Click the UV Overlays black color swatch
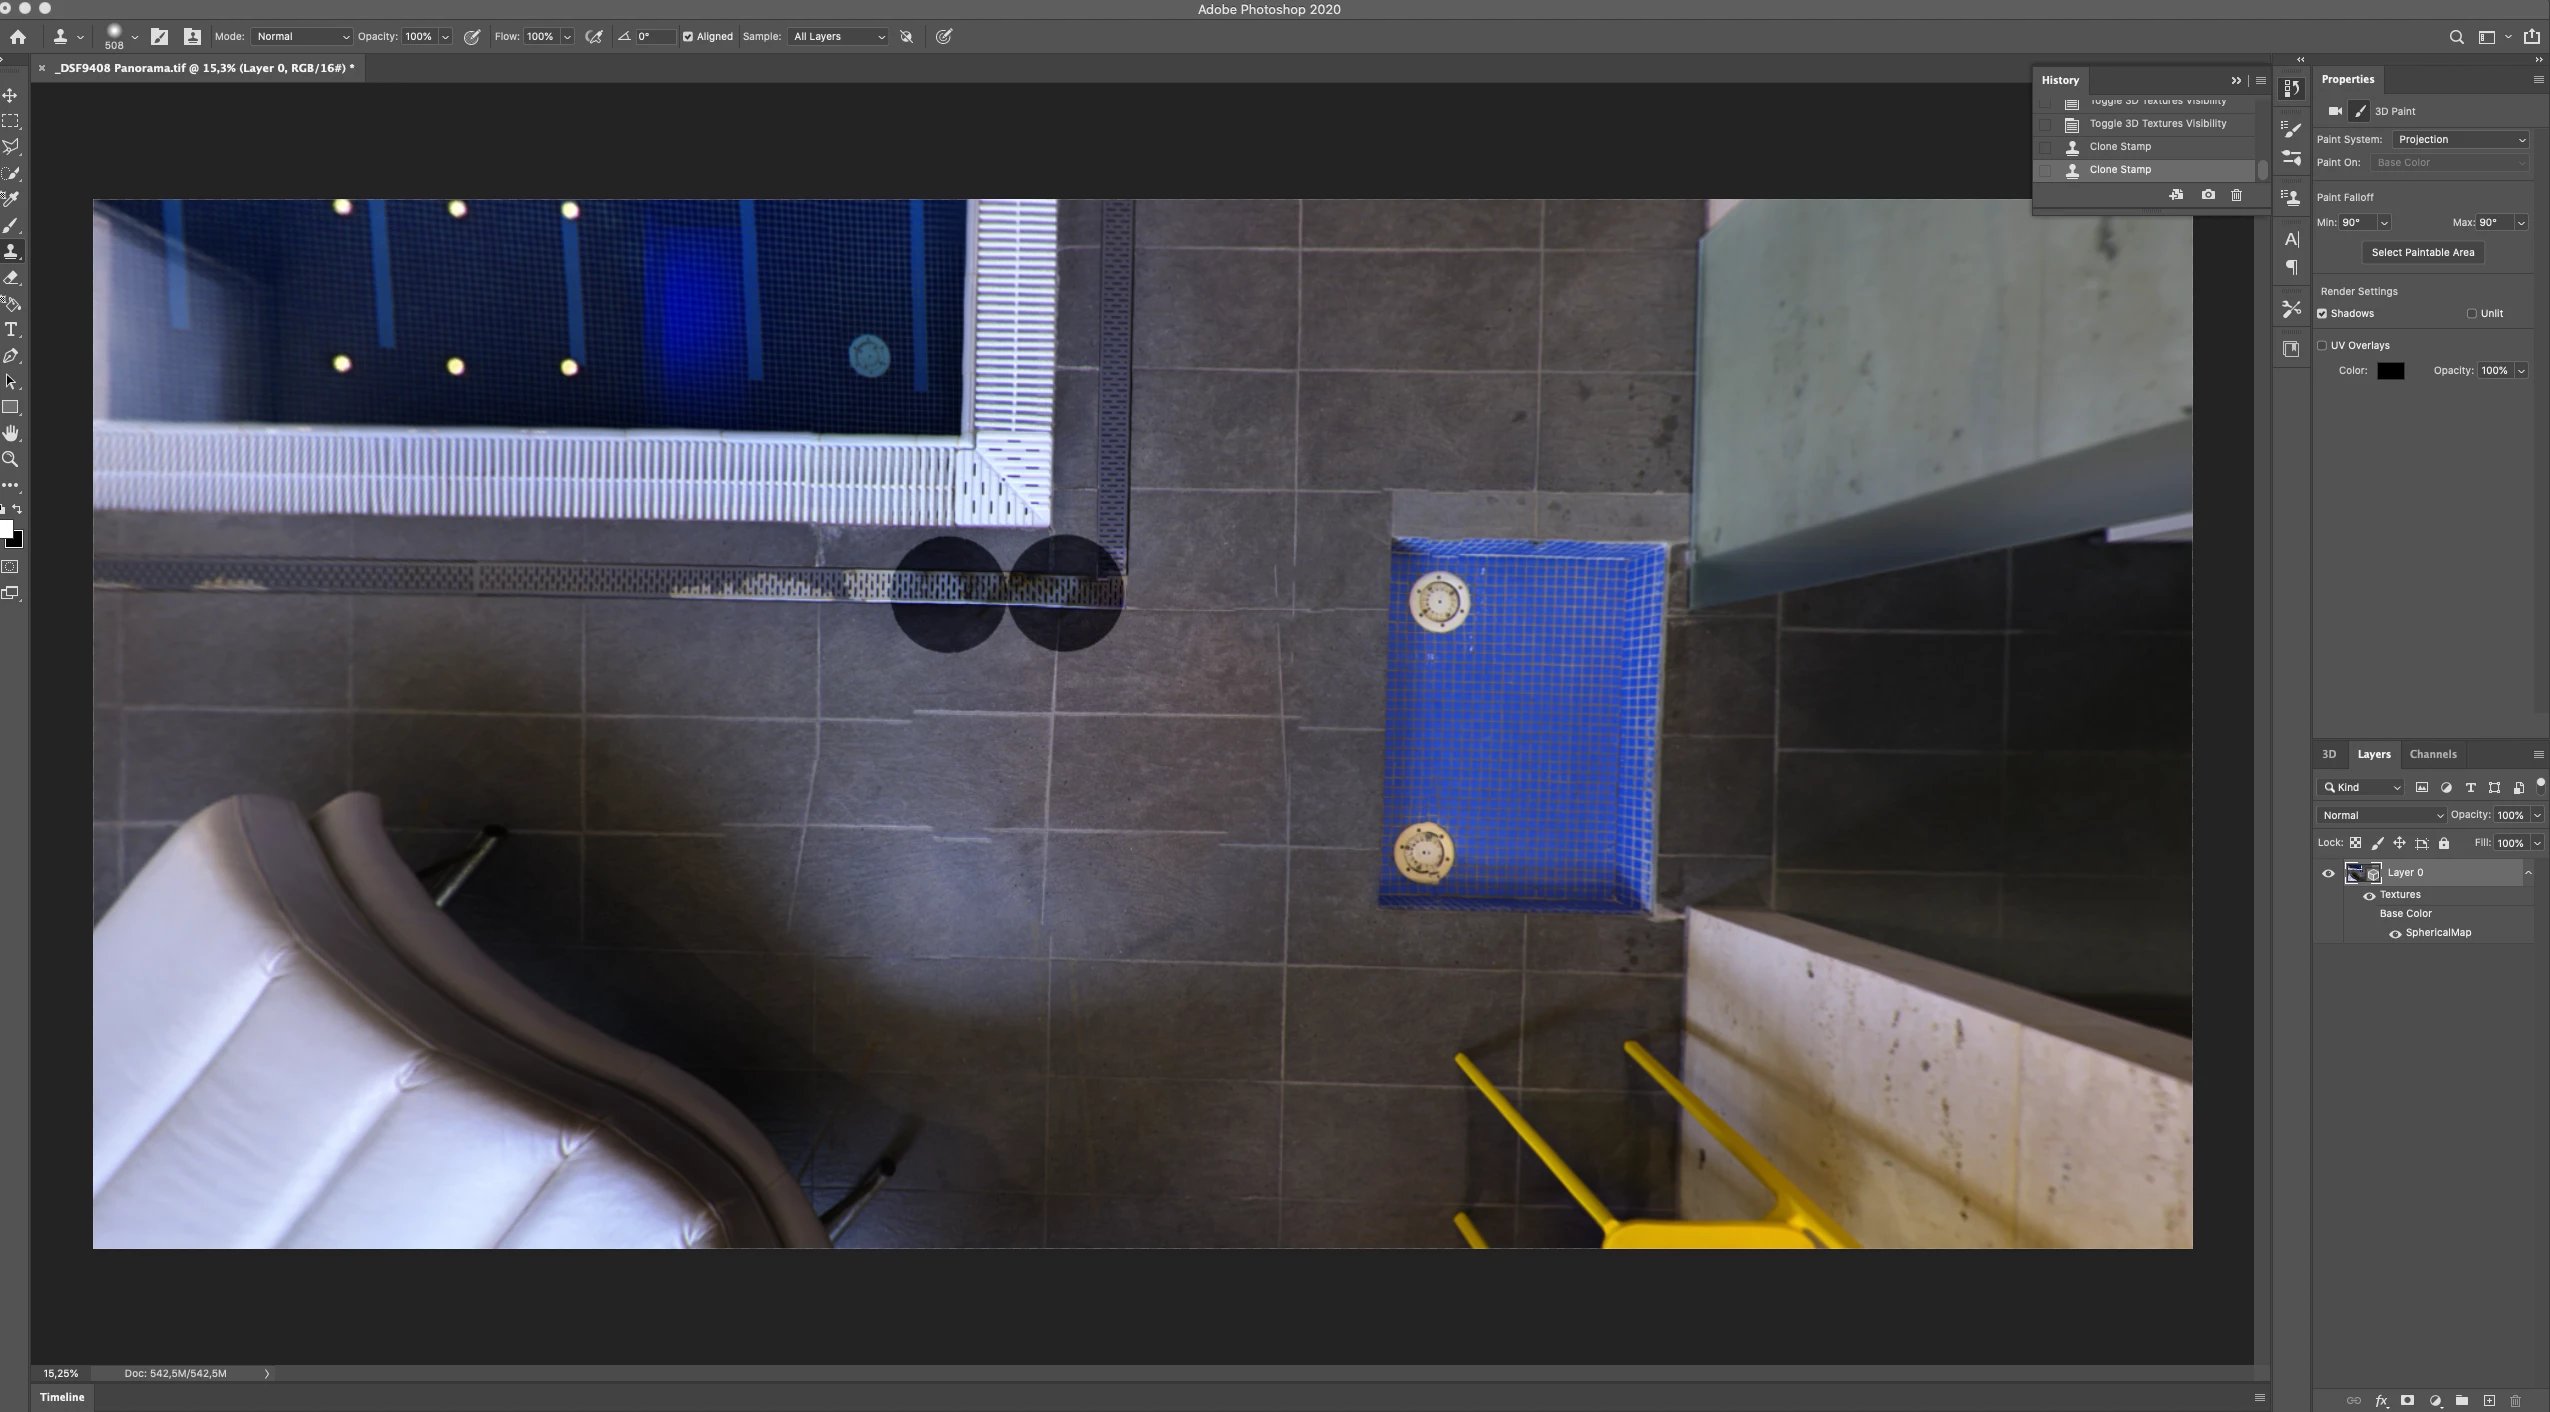The image size is (2550, 1412). (2390, 371)
